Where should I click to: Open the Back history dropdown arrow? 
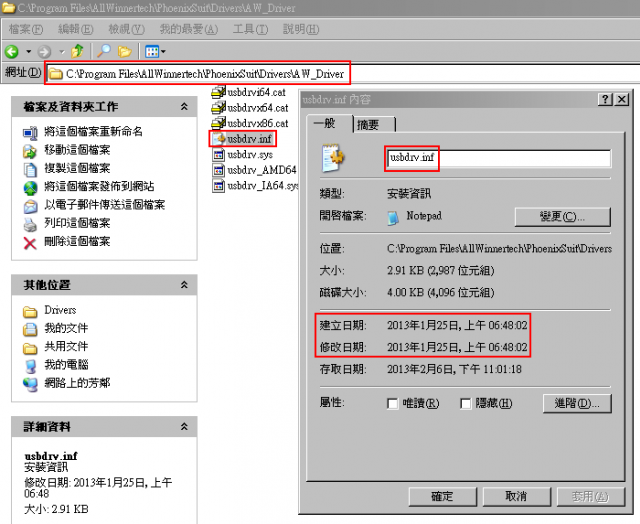coord(28,51)
